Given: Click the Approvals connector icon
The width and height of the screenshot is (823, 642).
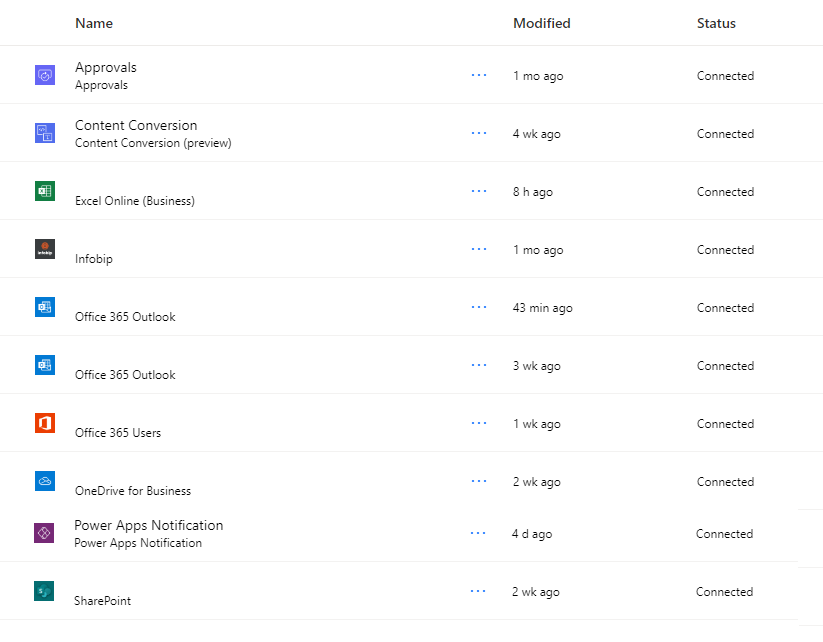Looking at the screenshot, I should coord(44,75).
